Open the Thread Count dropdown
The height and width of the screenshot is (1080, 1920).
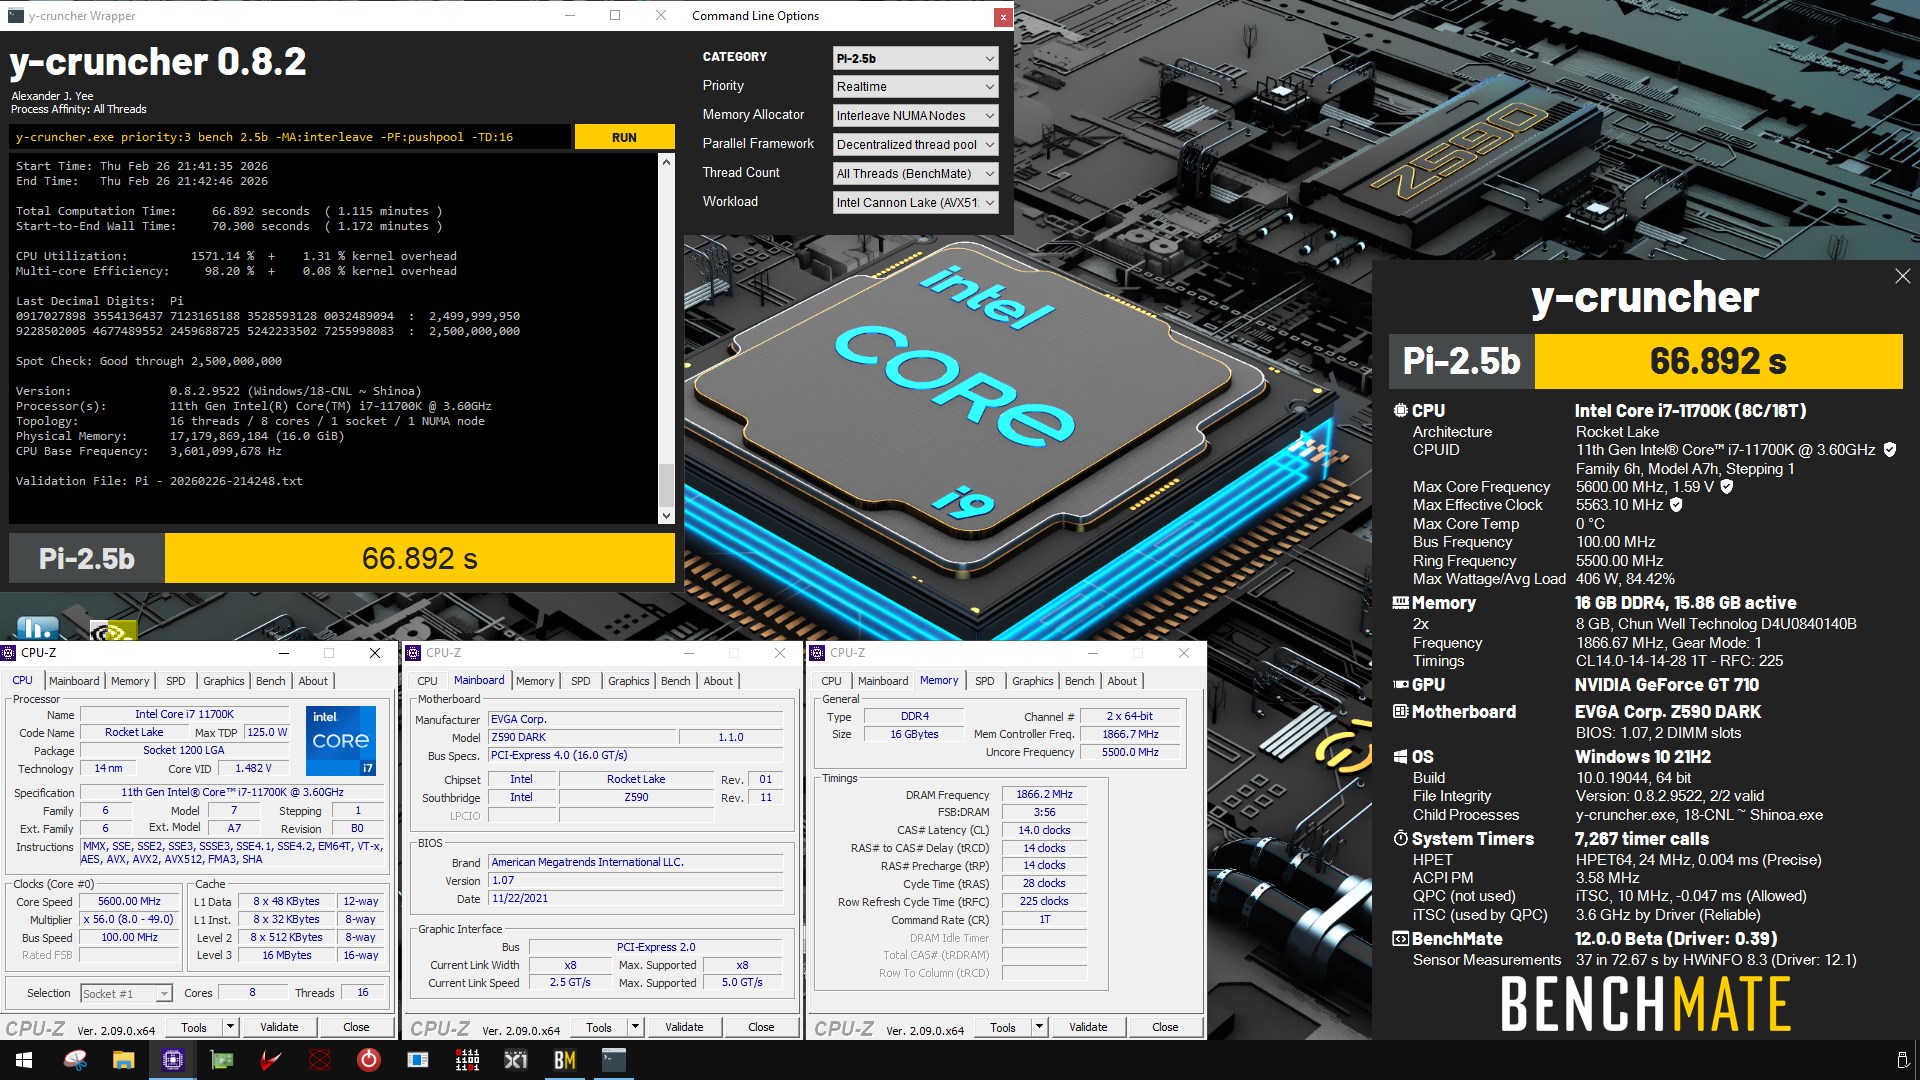[x=915, y=174]
